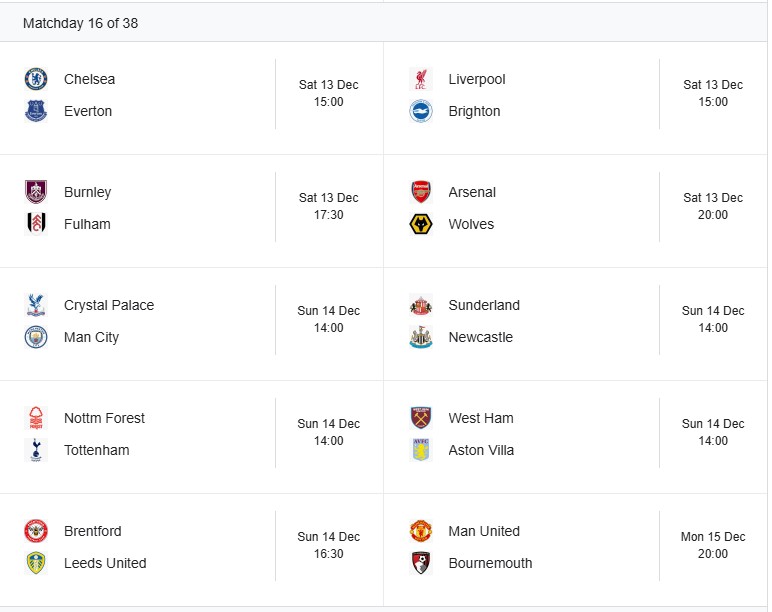
Task: Select the Crystal Palace team name
Action: [x=109, y=305]
